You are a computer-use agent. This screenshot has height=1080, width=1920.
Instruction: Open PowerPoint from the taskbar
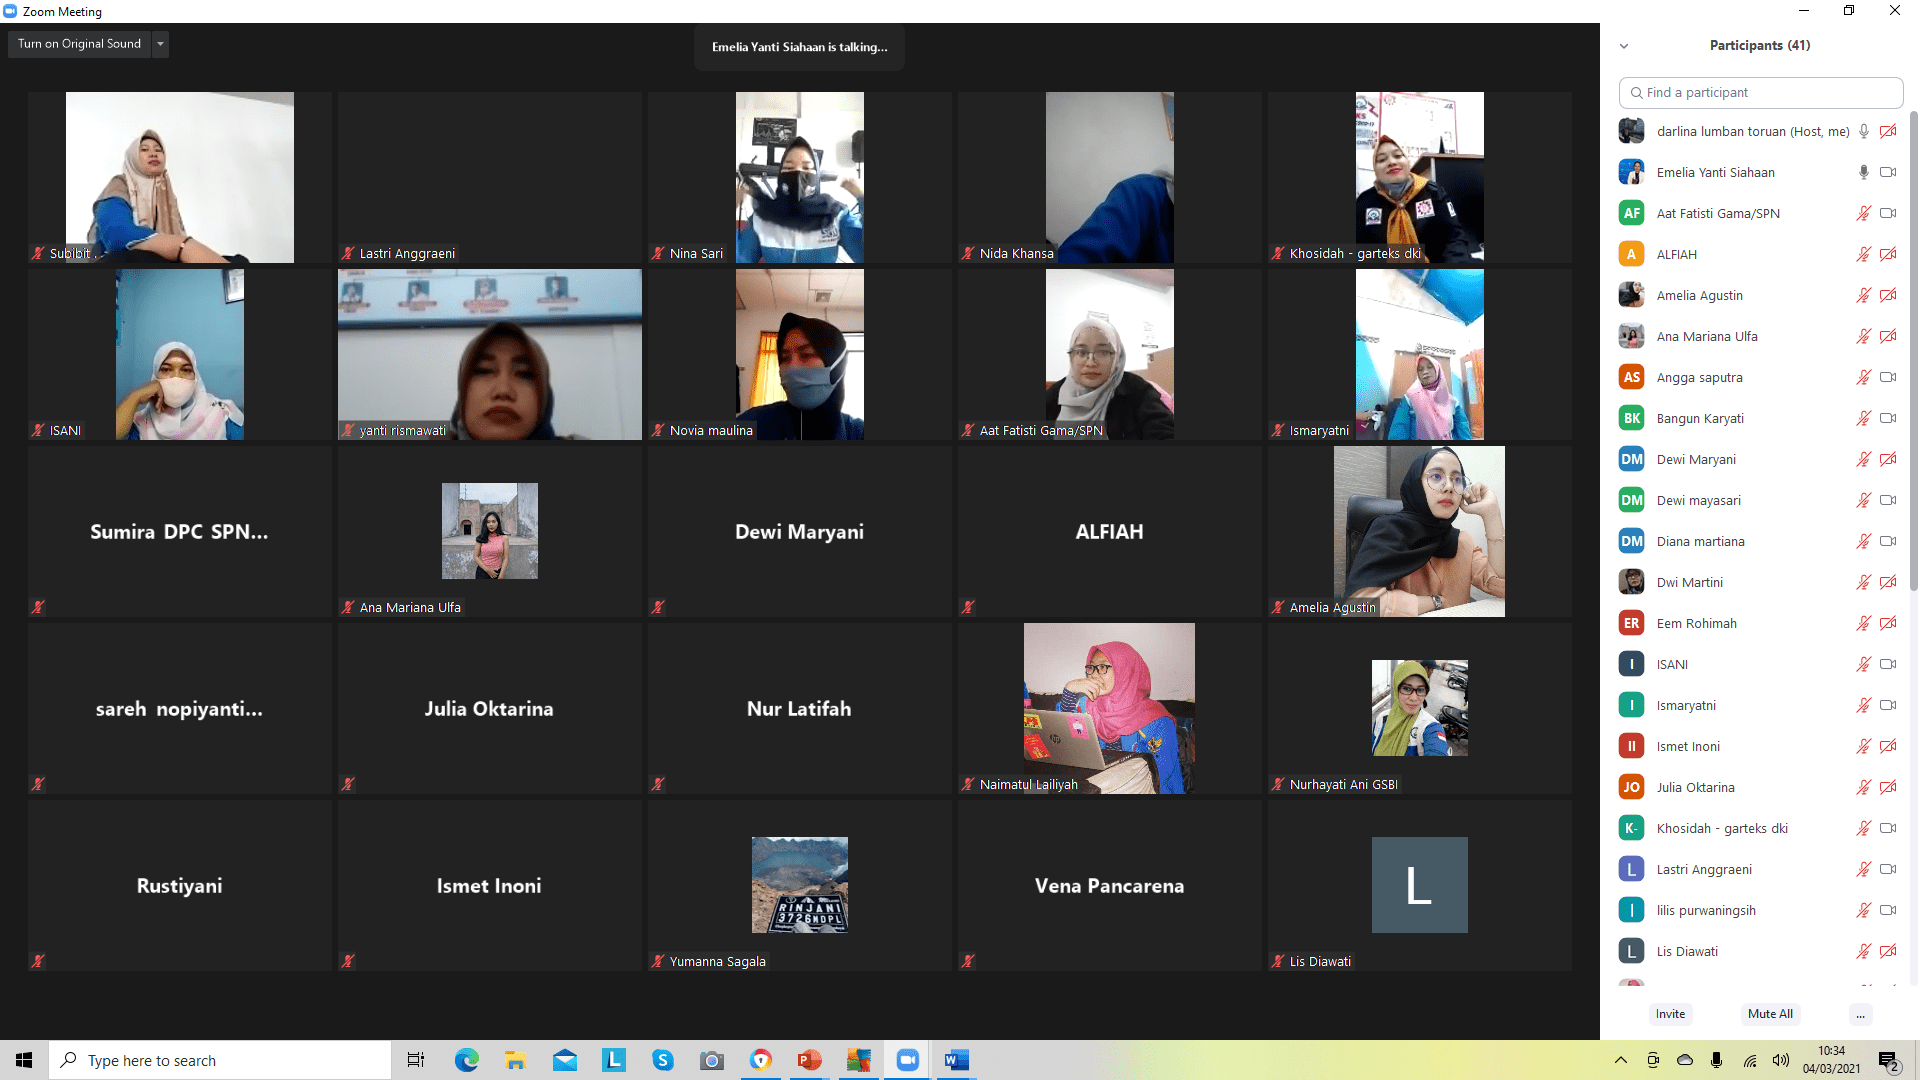click(x=809, y=1060)
